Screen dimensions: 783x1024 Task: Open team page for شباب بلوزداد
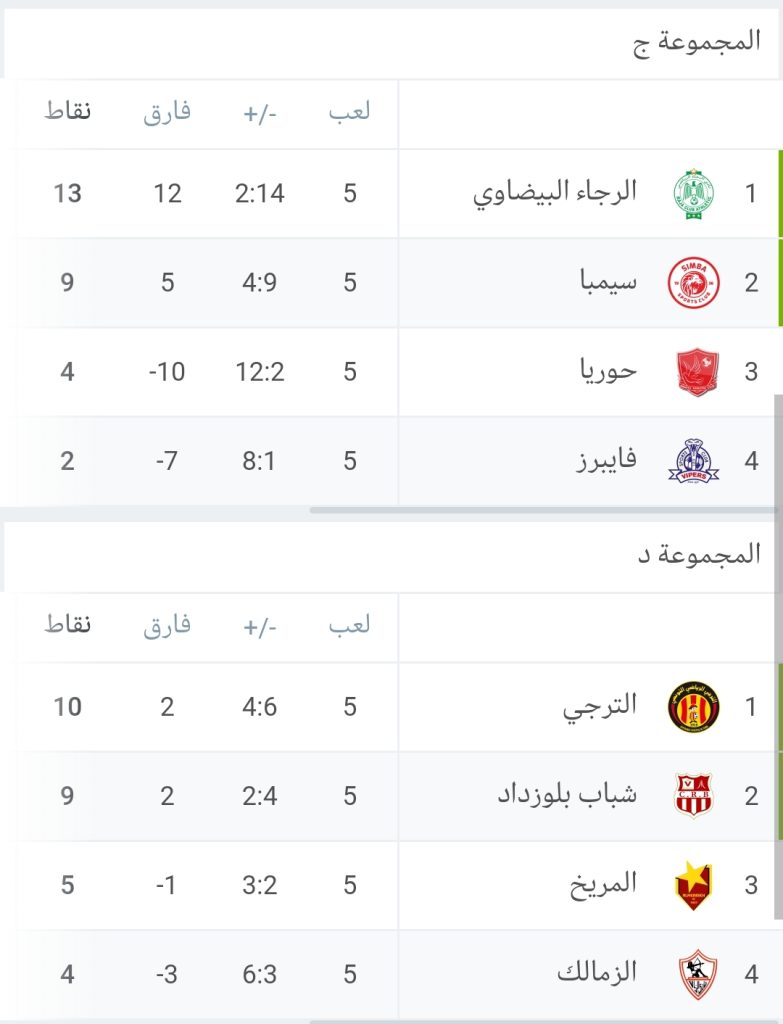(x=567, y=795)
